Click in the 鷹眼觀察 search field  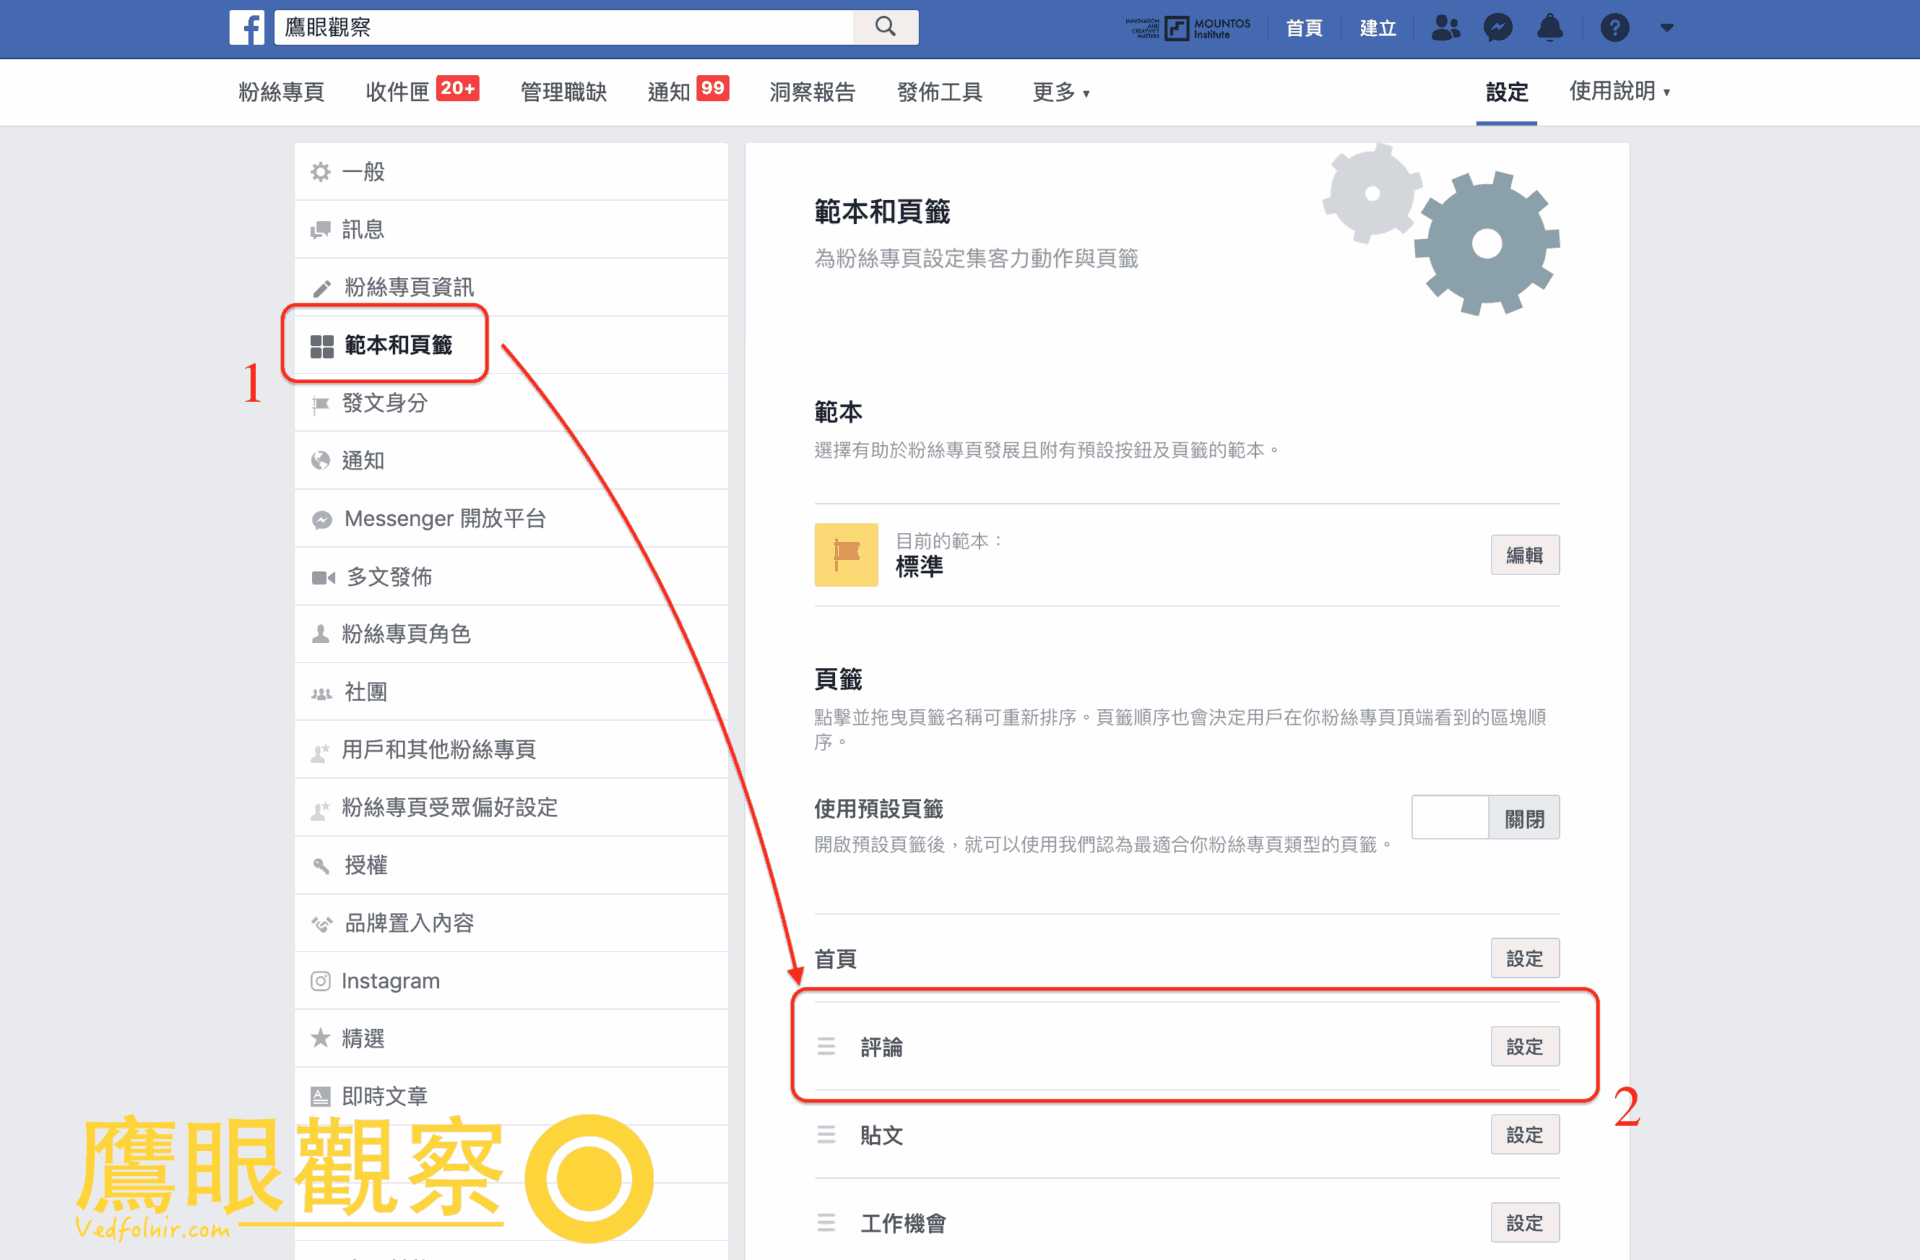[564, 27]
